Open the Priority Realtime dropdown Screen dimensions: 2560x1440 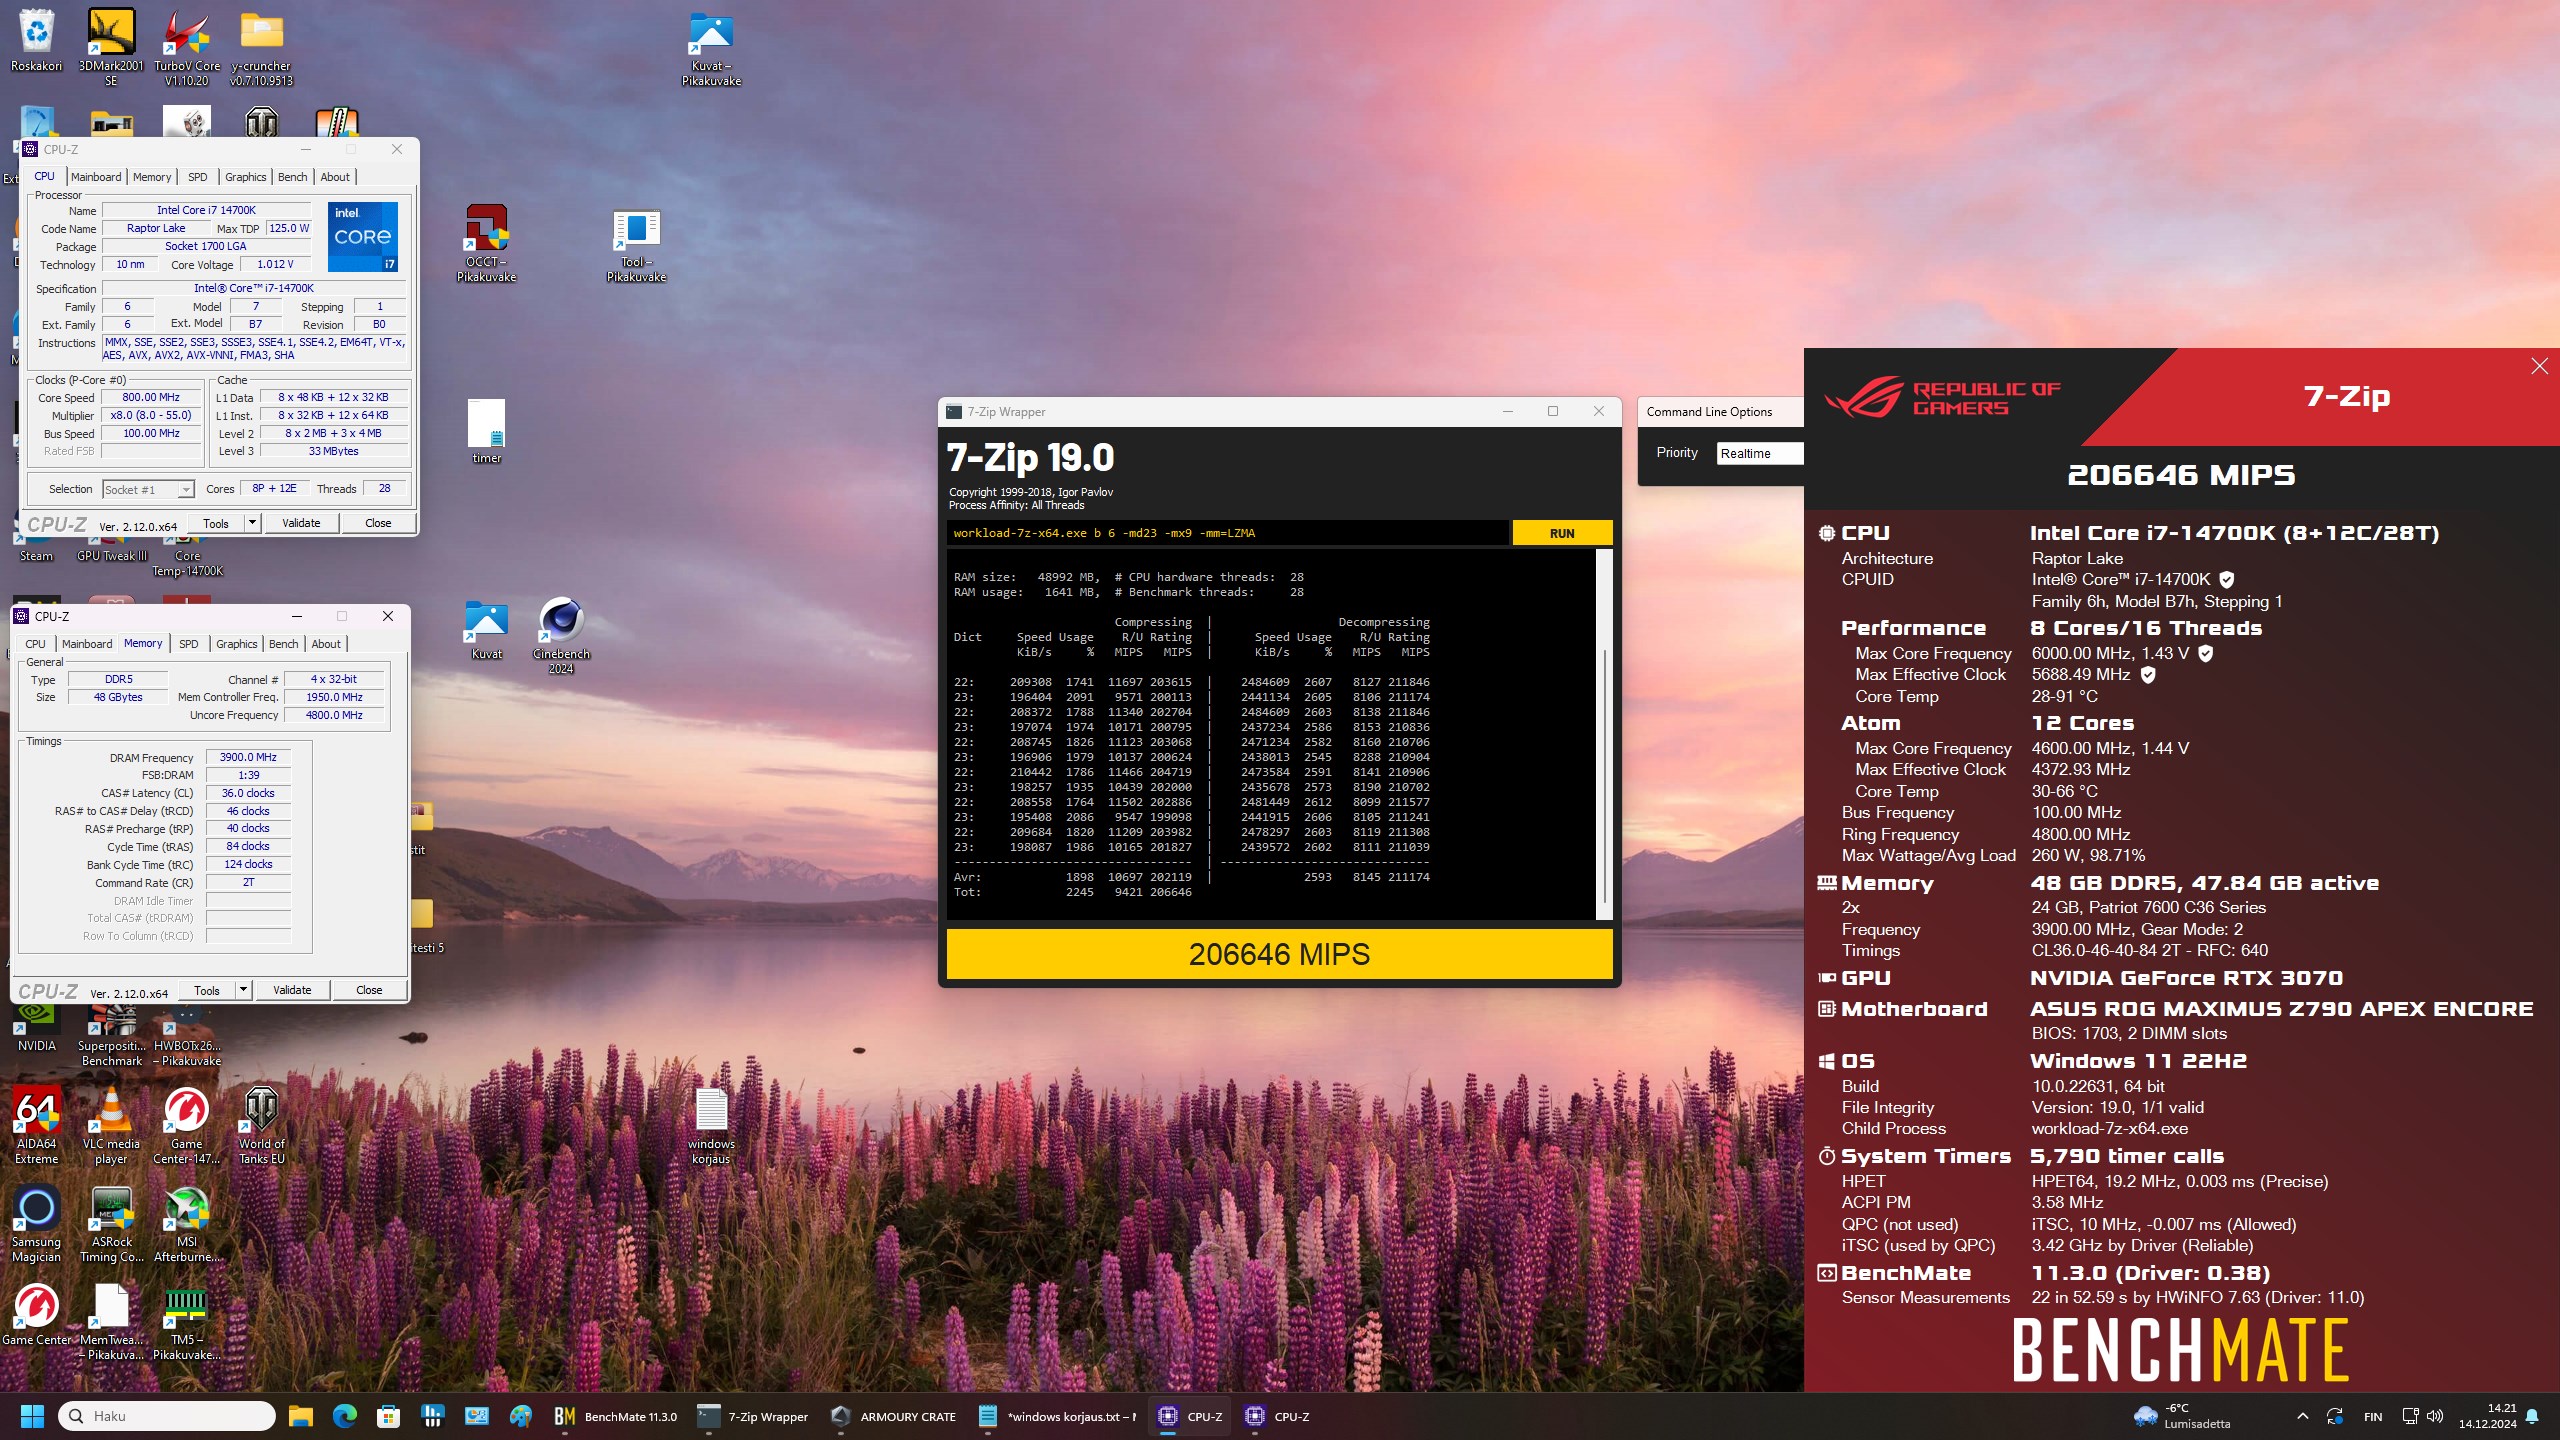[1760, 453]
